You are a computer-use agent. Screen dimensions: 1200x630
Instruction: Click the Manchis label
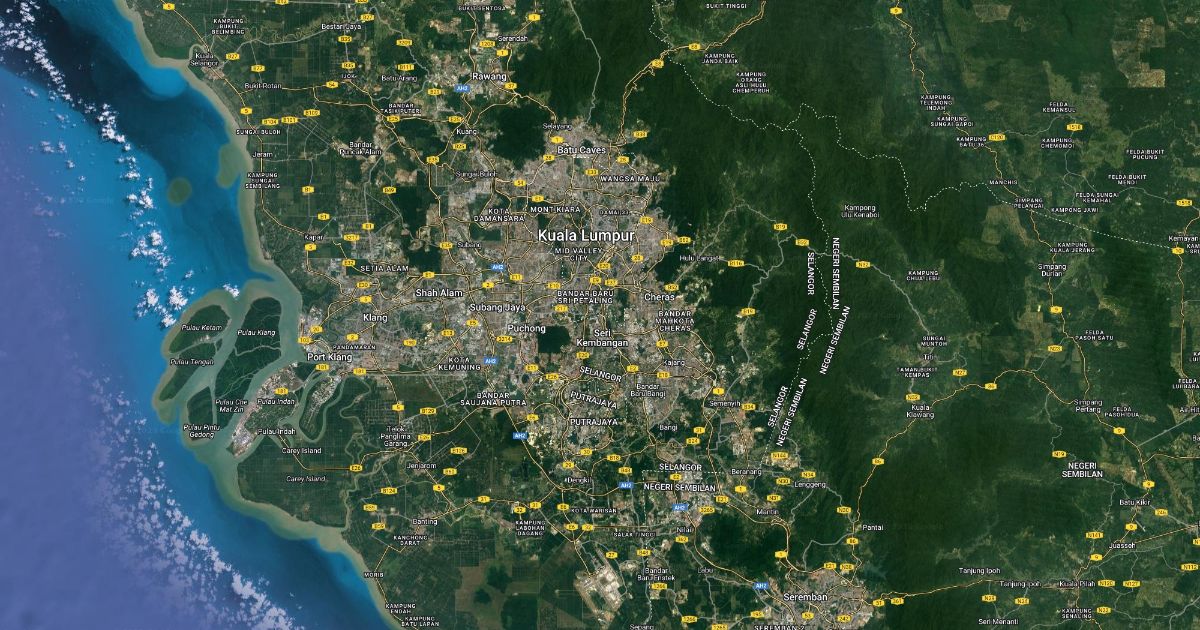coord(1003,183)
